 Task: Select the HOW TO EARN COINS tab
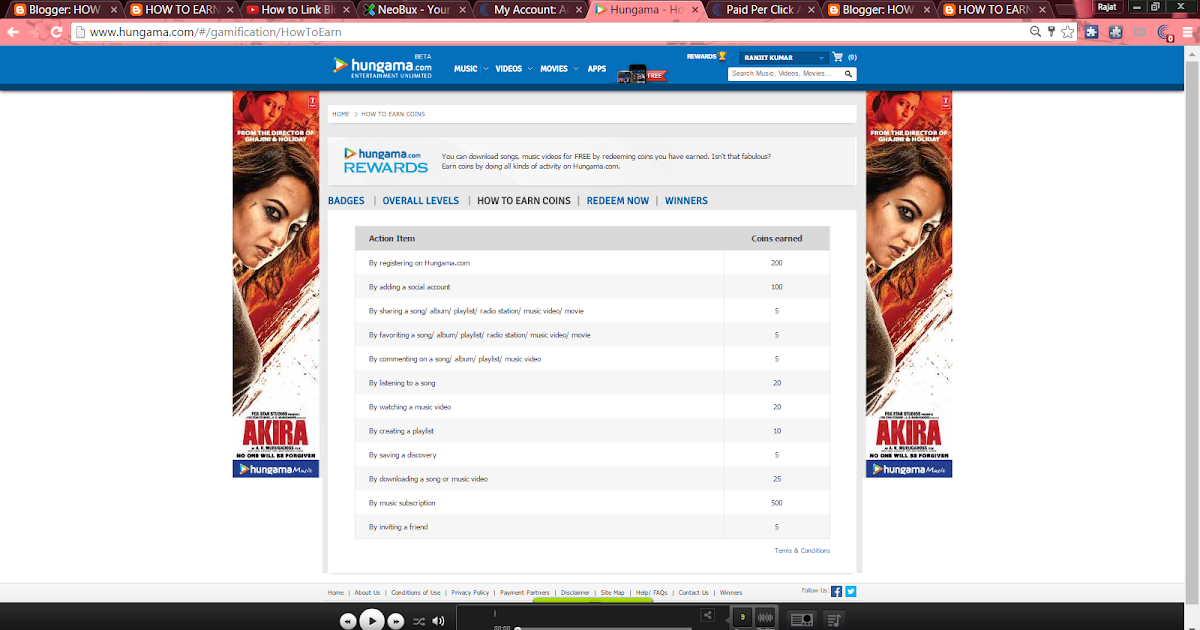coord(524,201)
